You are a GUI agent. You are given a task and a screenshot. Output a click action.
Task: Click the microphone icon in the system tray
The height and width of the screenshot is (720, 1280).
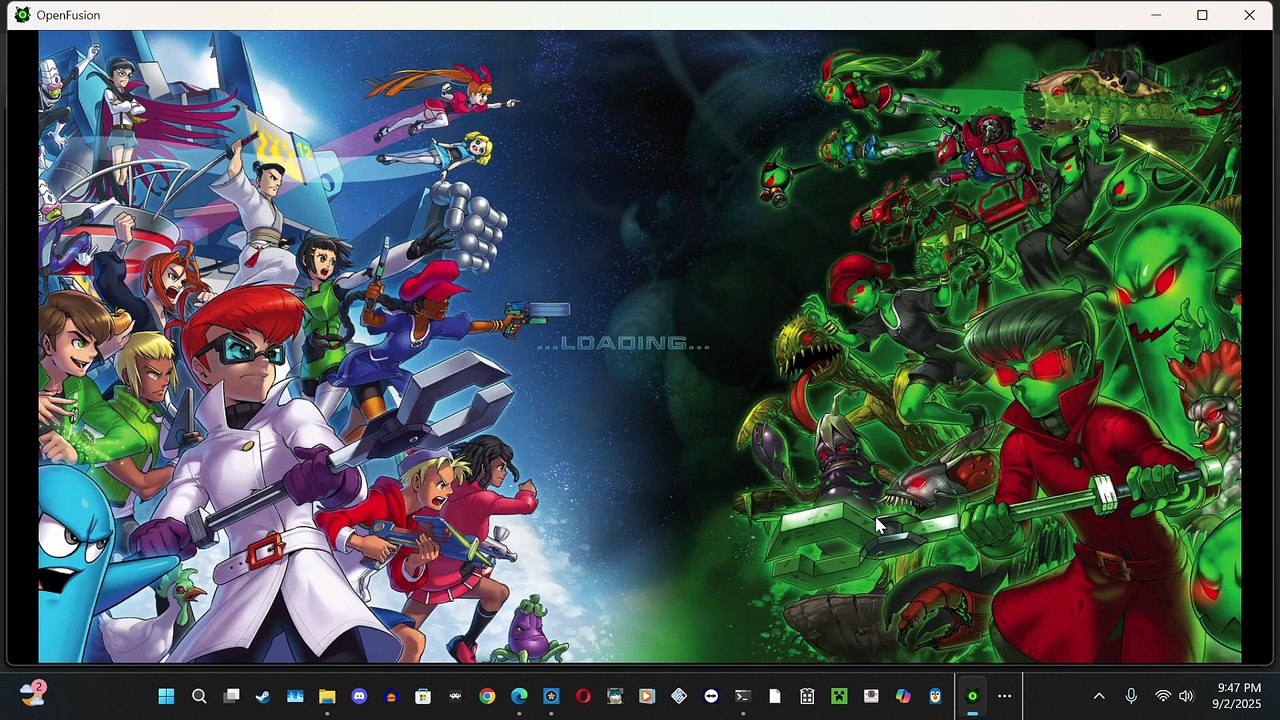pyautogui.click(x=1131, y=696)
